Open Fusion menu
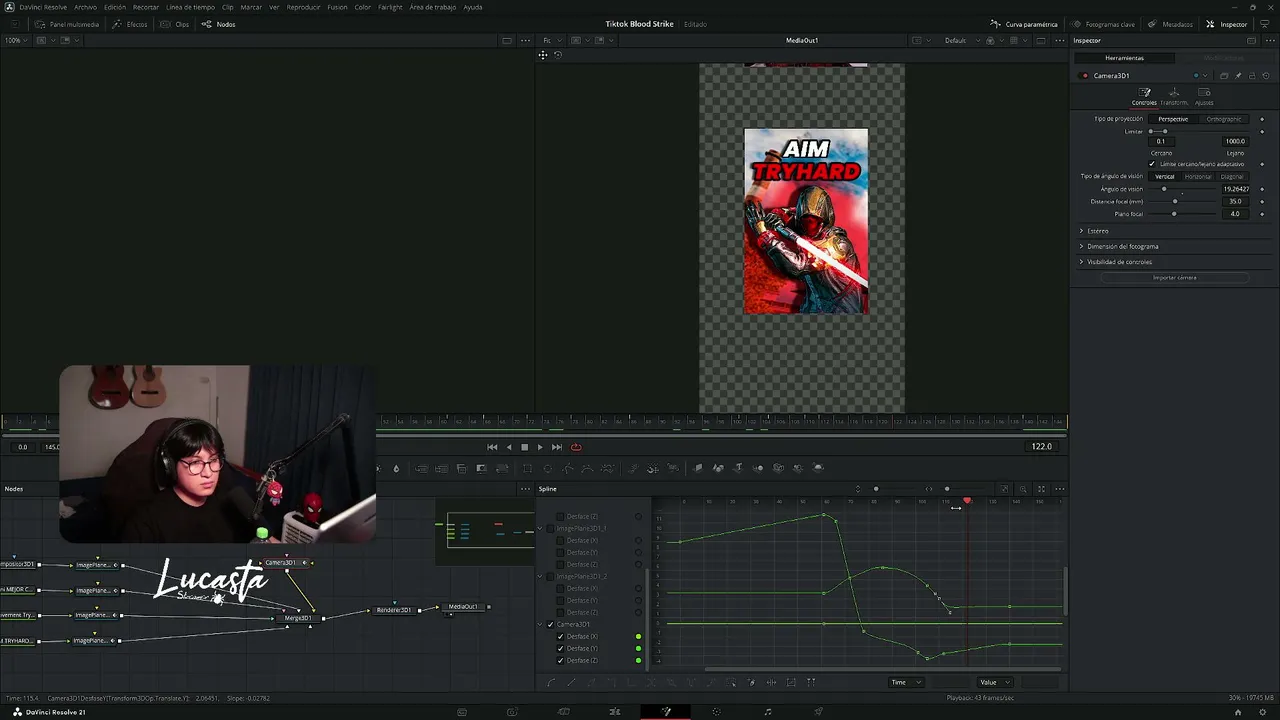 (337, 7)
